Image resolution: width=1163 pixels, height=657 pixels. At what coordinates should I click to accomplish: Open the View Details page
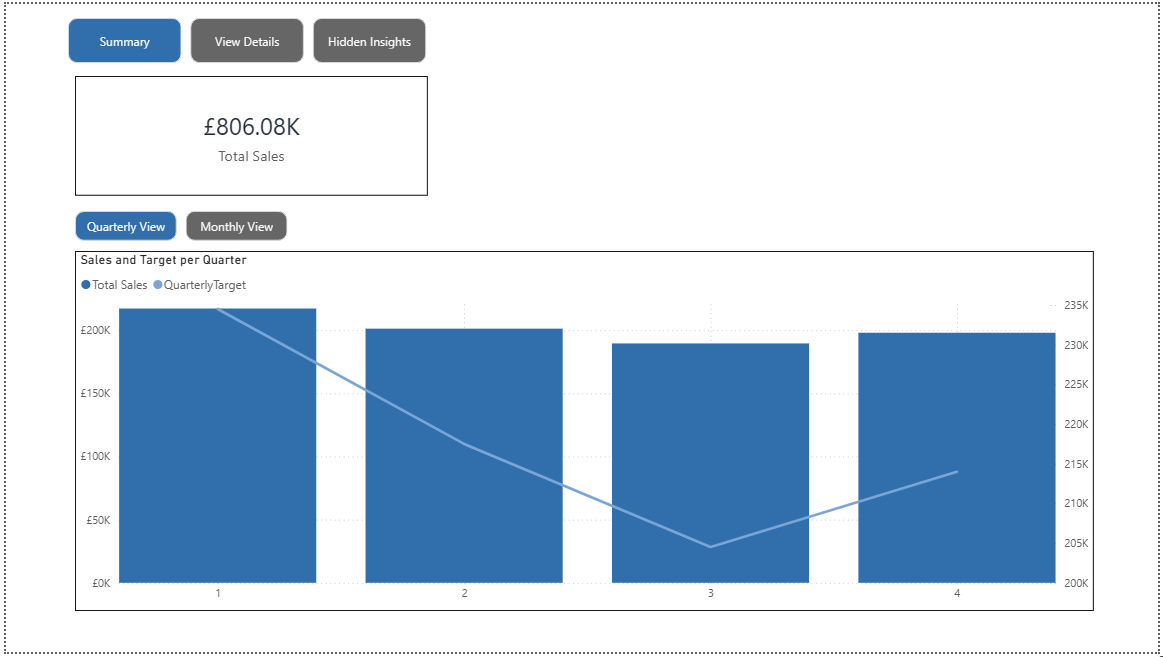(x=247, y=41)
